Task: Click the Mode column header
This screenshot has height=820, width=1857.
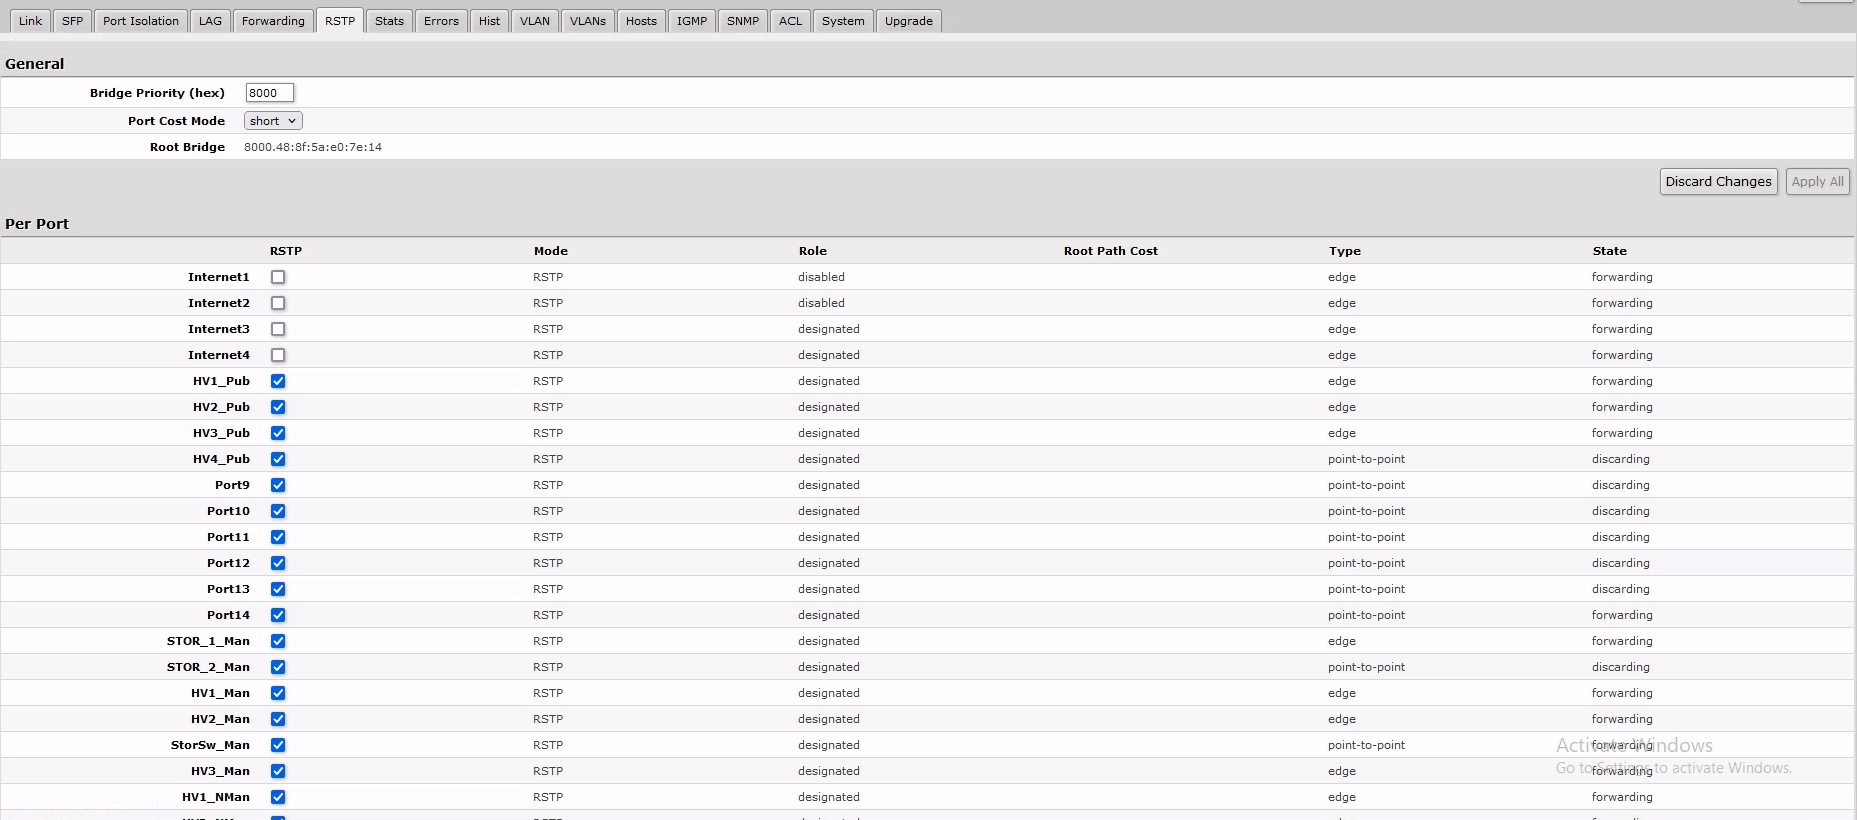Action: point(551,251)
